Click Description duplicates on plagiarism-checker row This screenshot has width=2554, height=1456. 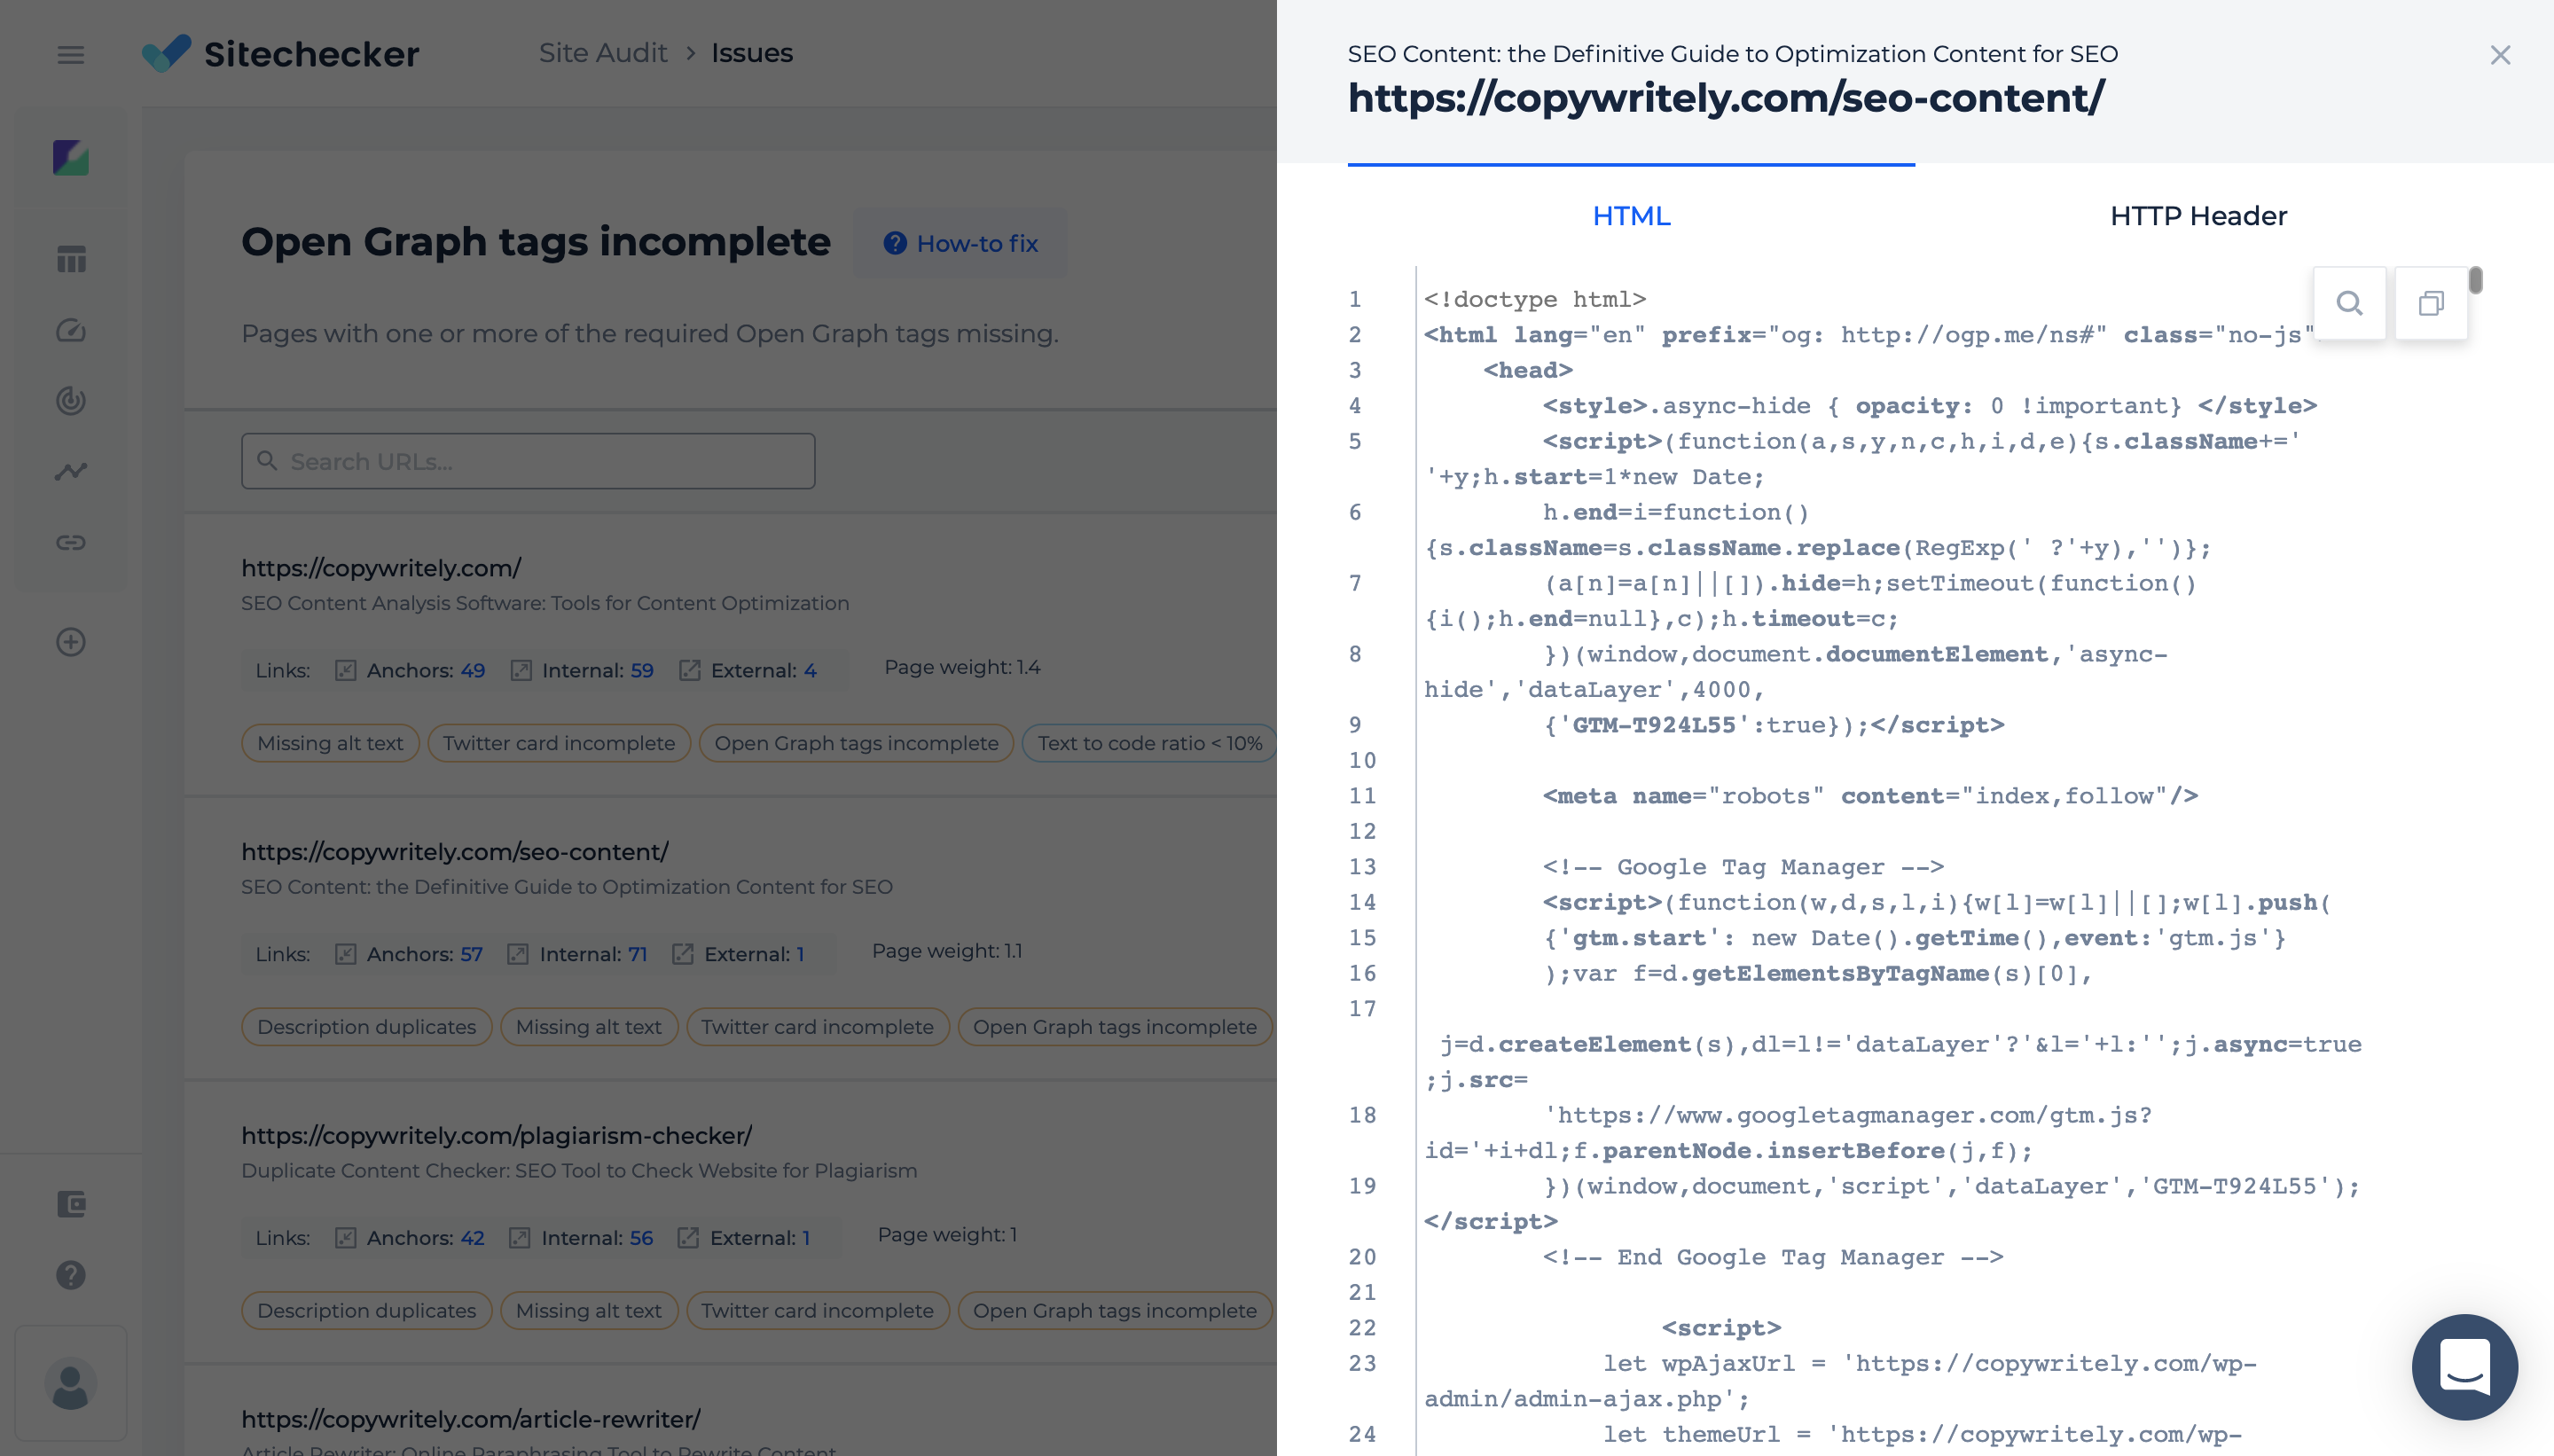366,1310
